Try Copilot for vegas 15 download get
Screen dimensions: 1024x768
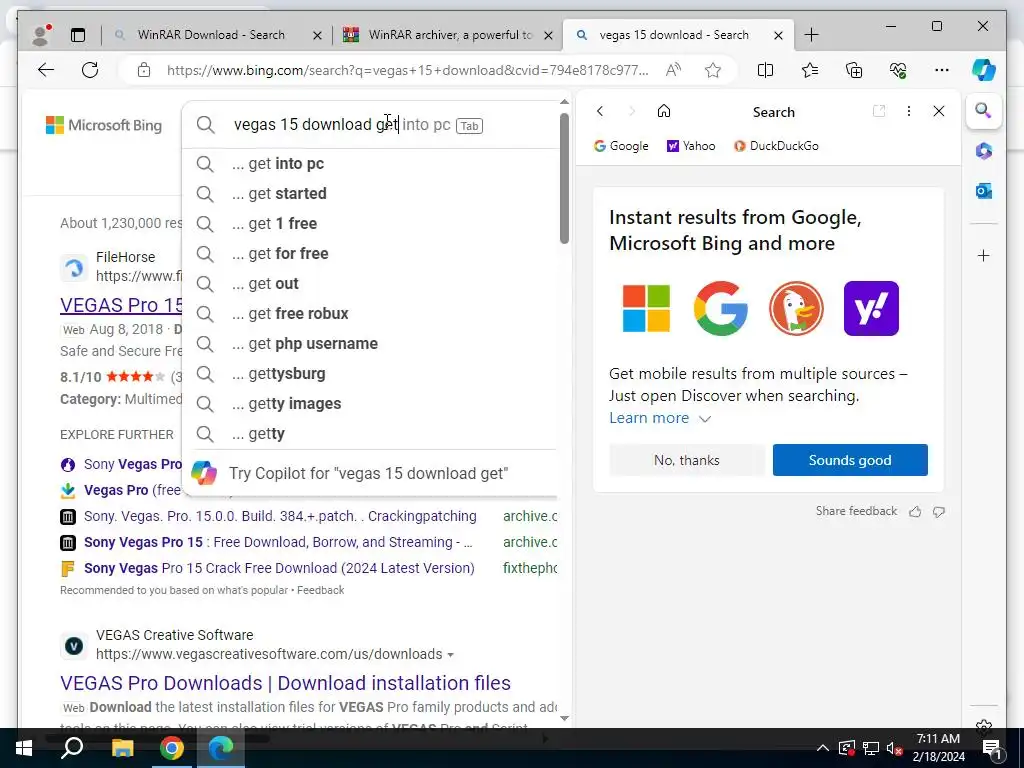[x=371, y=473]
